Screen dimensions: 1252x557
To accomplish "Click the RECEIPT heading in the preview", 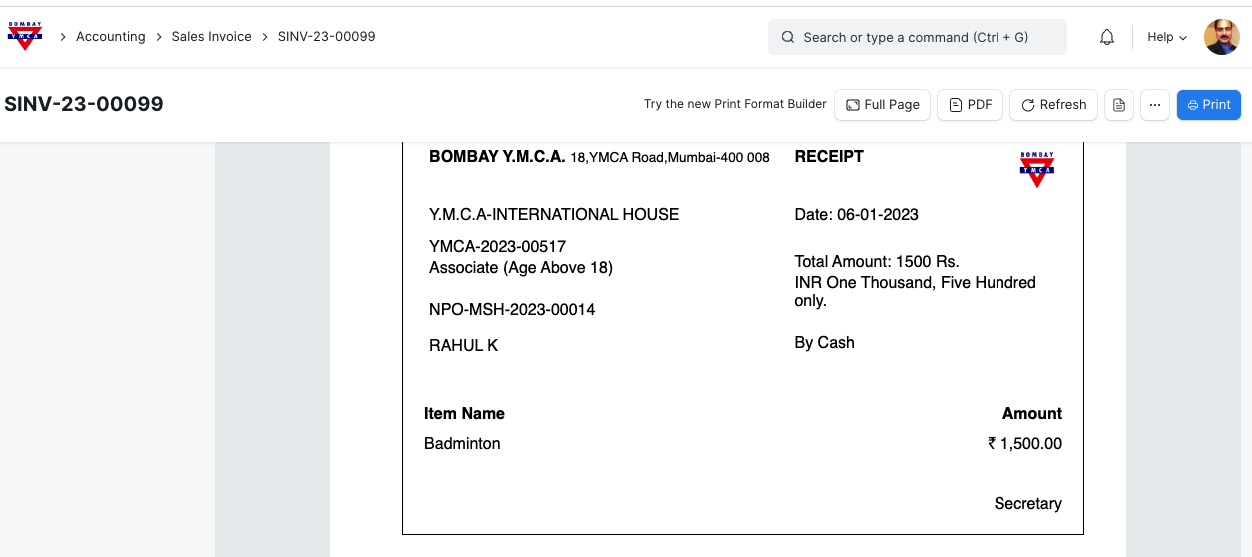I will pos(829,157).
